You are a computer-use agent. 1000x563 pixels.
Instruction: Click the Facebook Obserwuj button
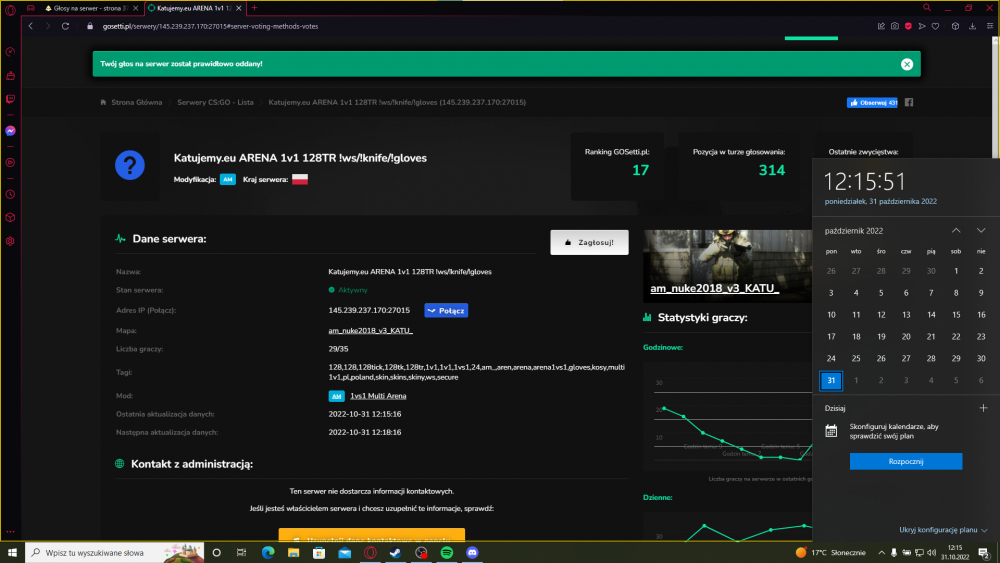(x=872, y=102)
